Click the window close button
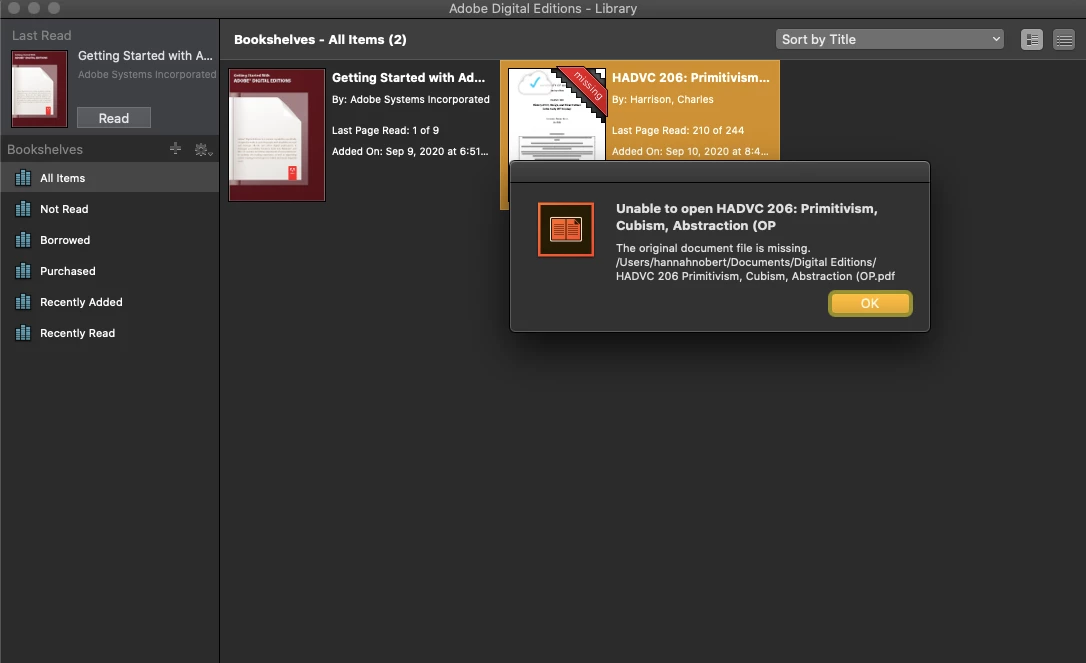Image resolution: width=1086 pixels, height=663 pixels. pyautogui.click(x=13, y=8)
